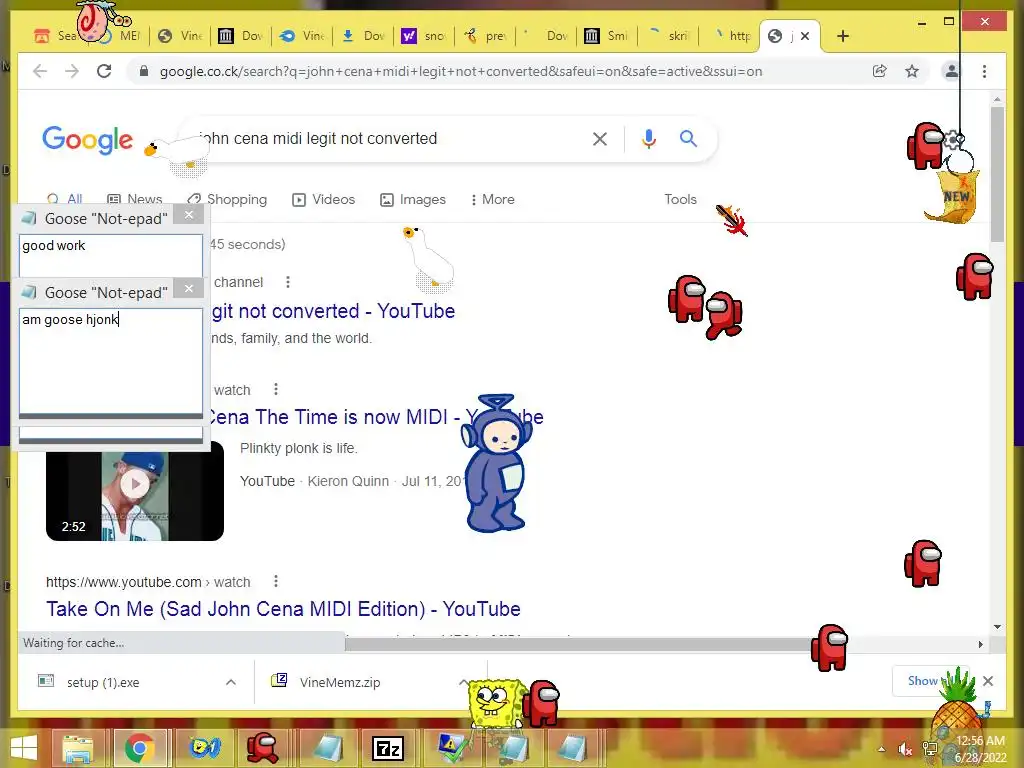Screen dimensions: 1024x768
Task: Open a new browser tab
Action: (x=843, y=36)
